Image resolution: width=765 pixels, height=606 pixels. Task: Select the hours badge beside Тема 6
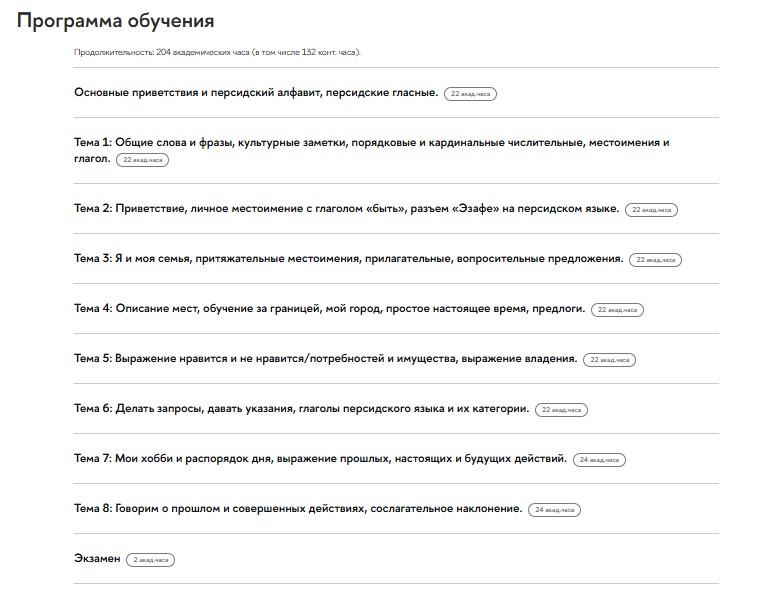tap(562, 410)
